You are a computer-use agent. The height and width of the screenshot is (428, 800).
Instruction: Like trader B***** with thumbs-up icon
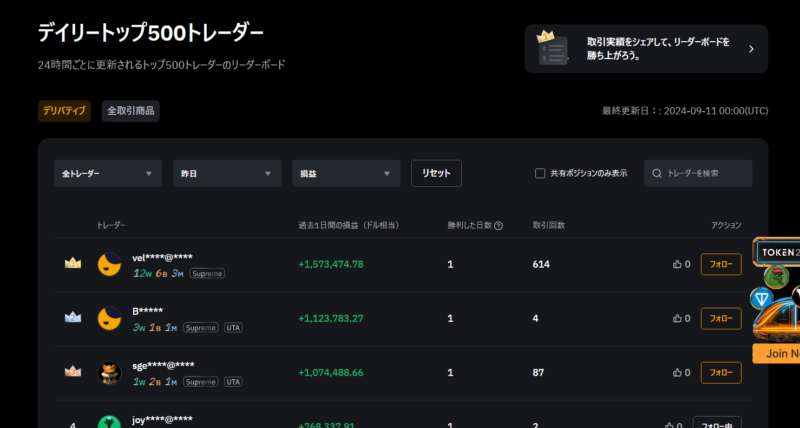677,318
